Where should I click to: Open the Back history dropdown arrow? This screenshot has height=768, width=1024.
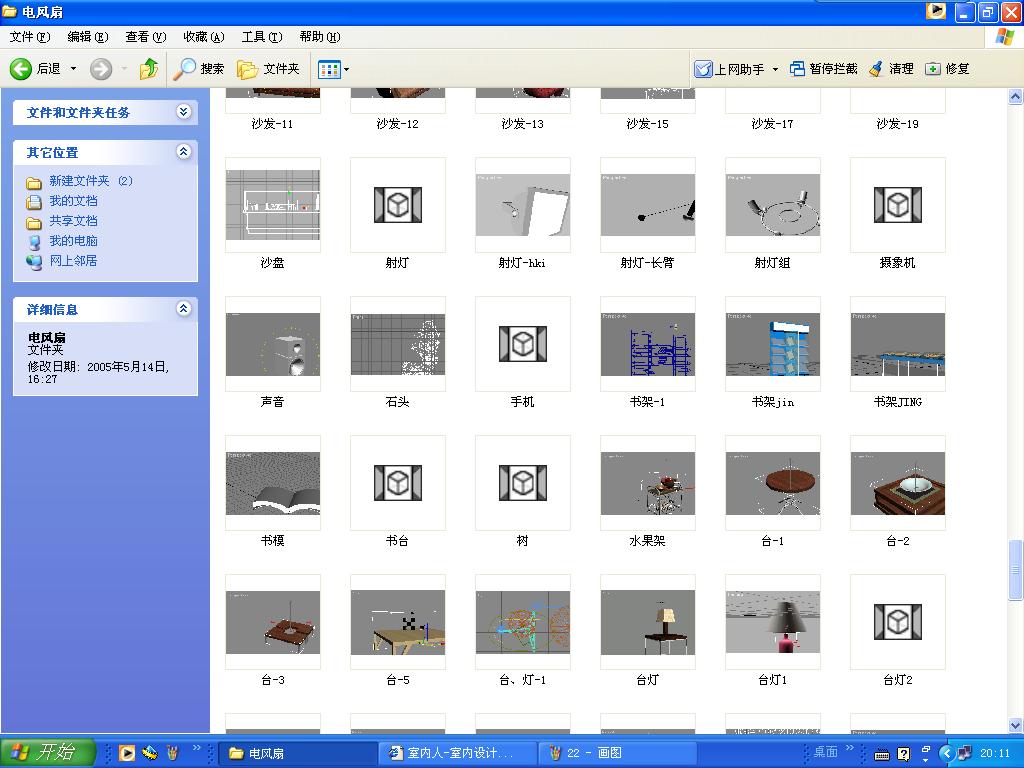point(73,69)
